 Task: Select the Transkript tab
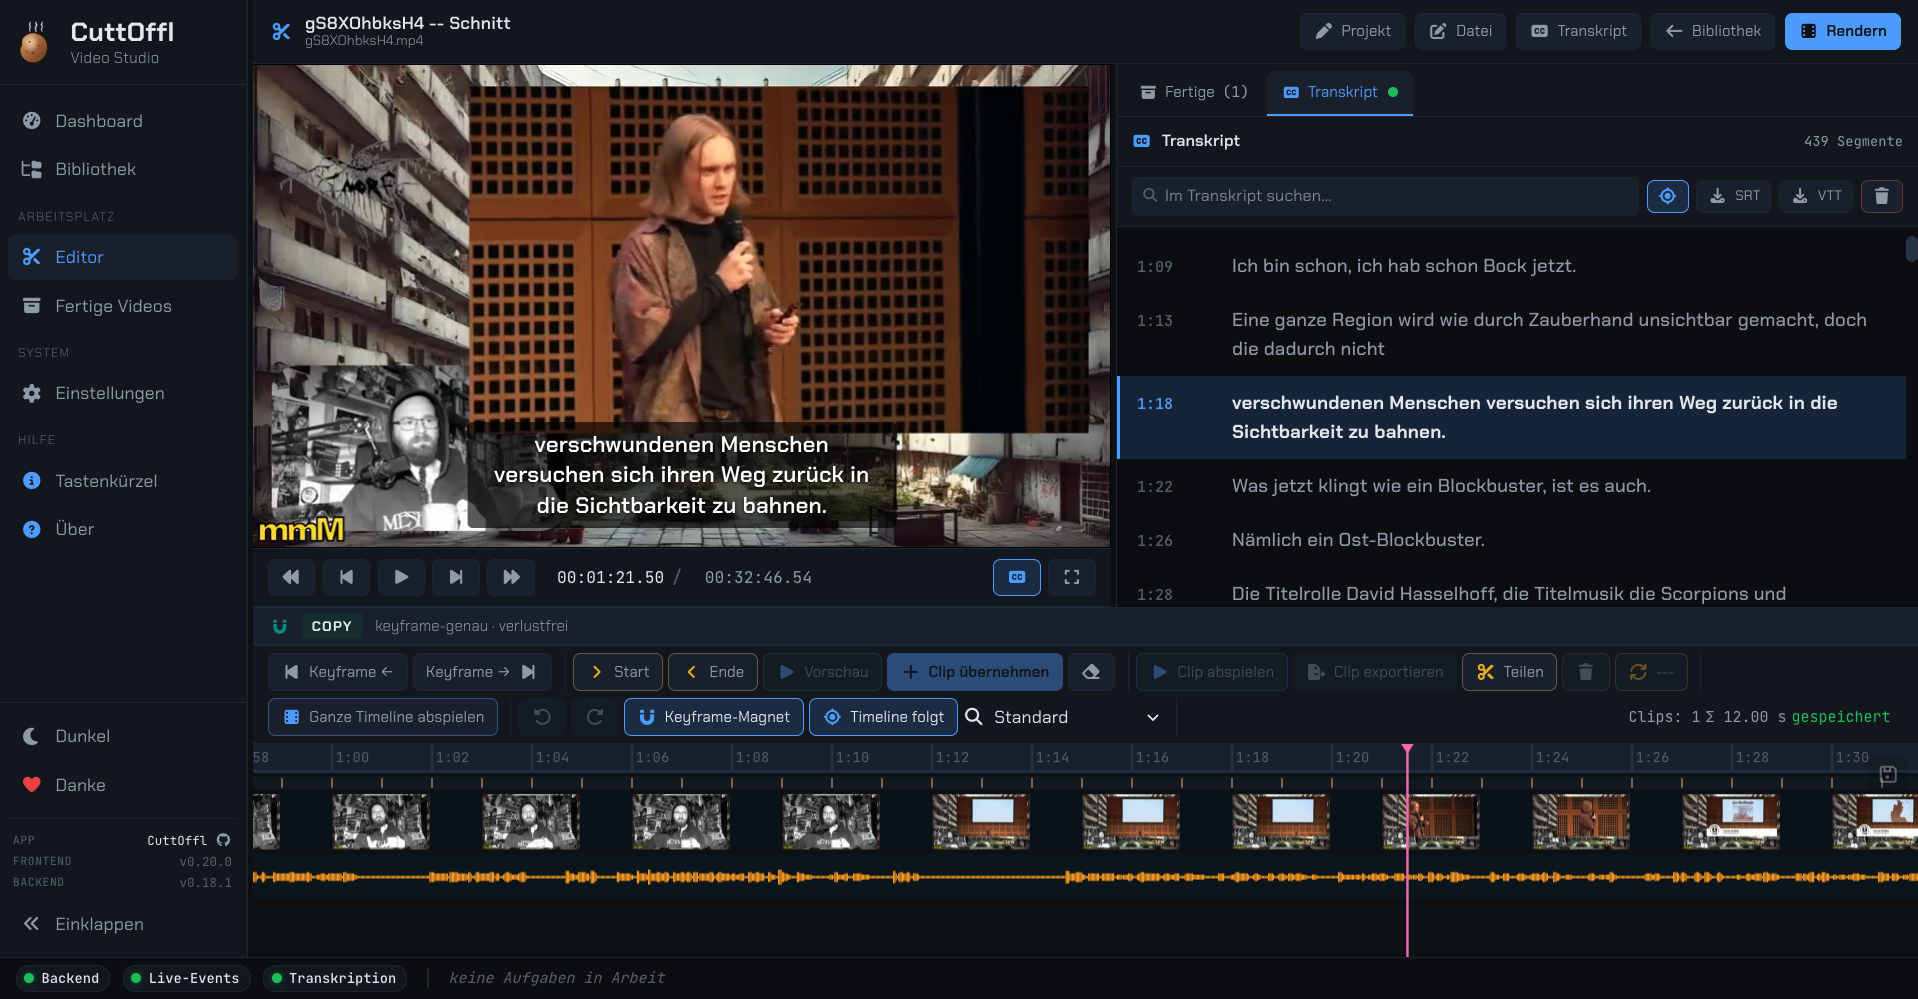1340,92
